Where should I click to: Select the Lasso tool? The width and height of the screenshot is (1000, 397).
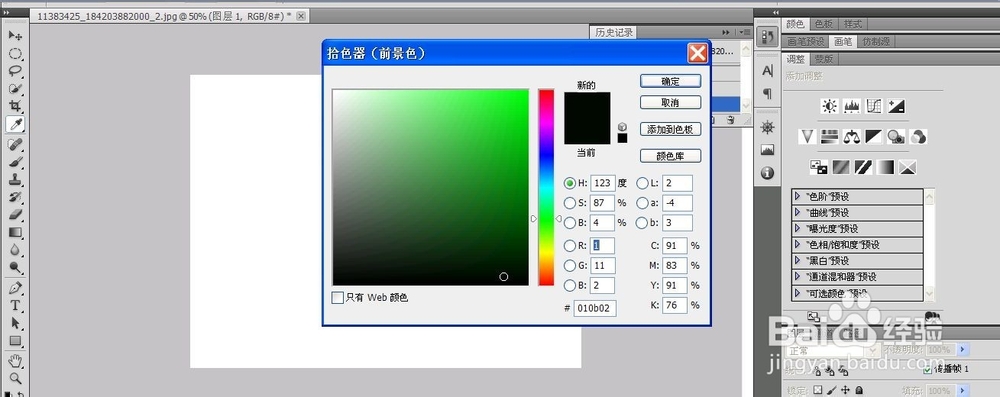[15, 71]
